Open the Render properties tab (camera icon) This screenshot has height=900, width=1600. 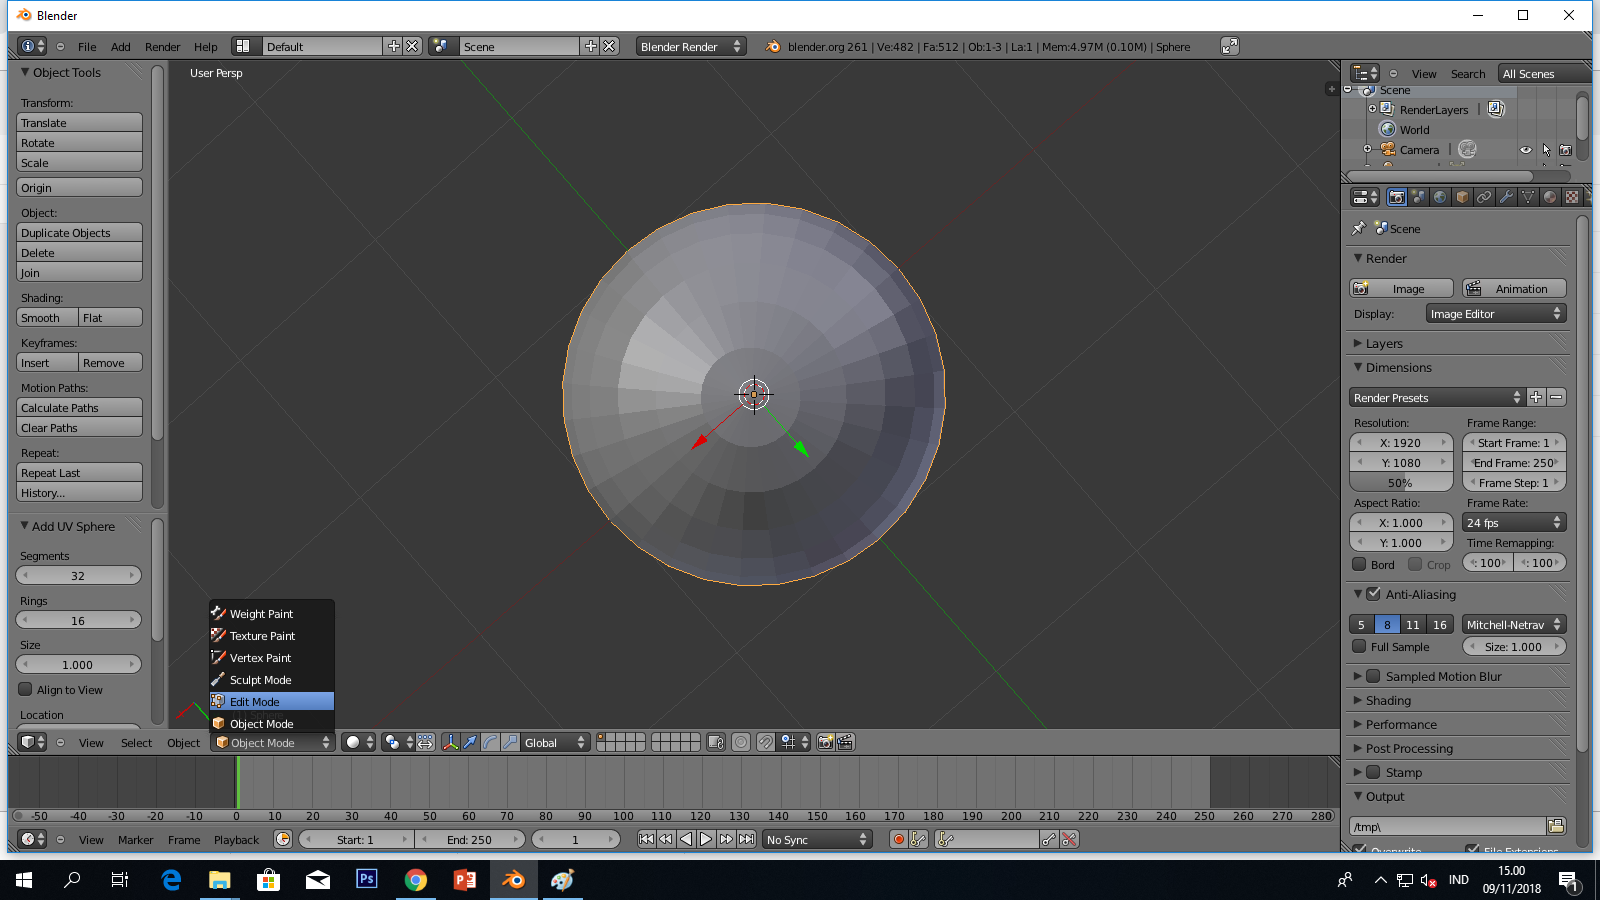click(x=1397, y=197)
